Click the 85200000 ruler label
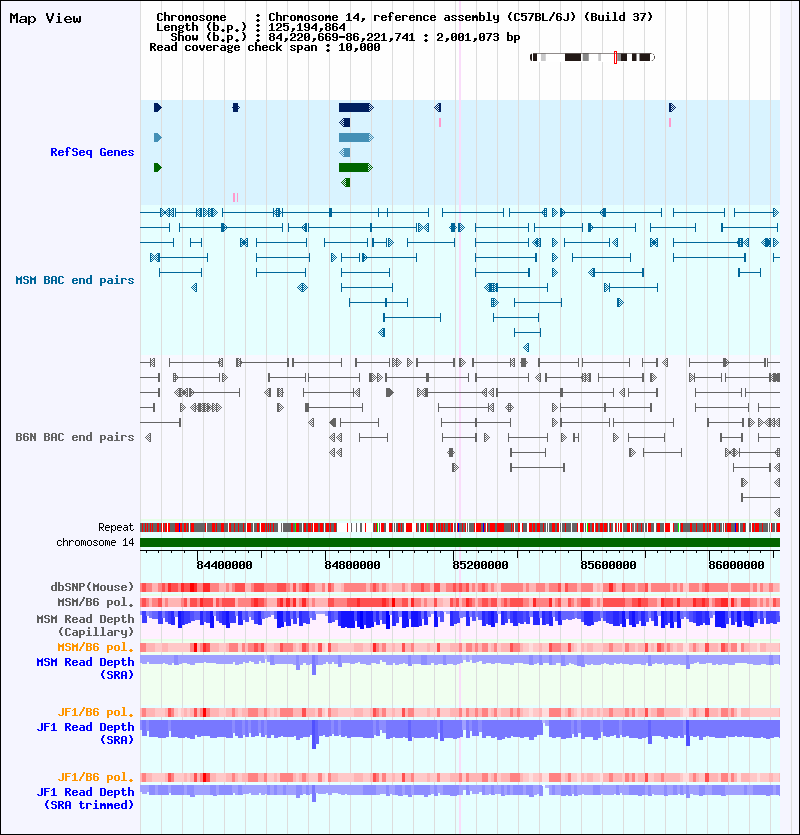The image size is (800, 835). 480,565
